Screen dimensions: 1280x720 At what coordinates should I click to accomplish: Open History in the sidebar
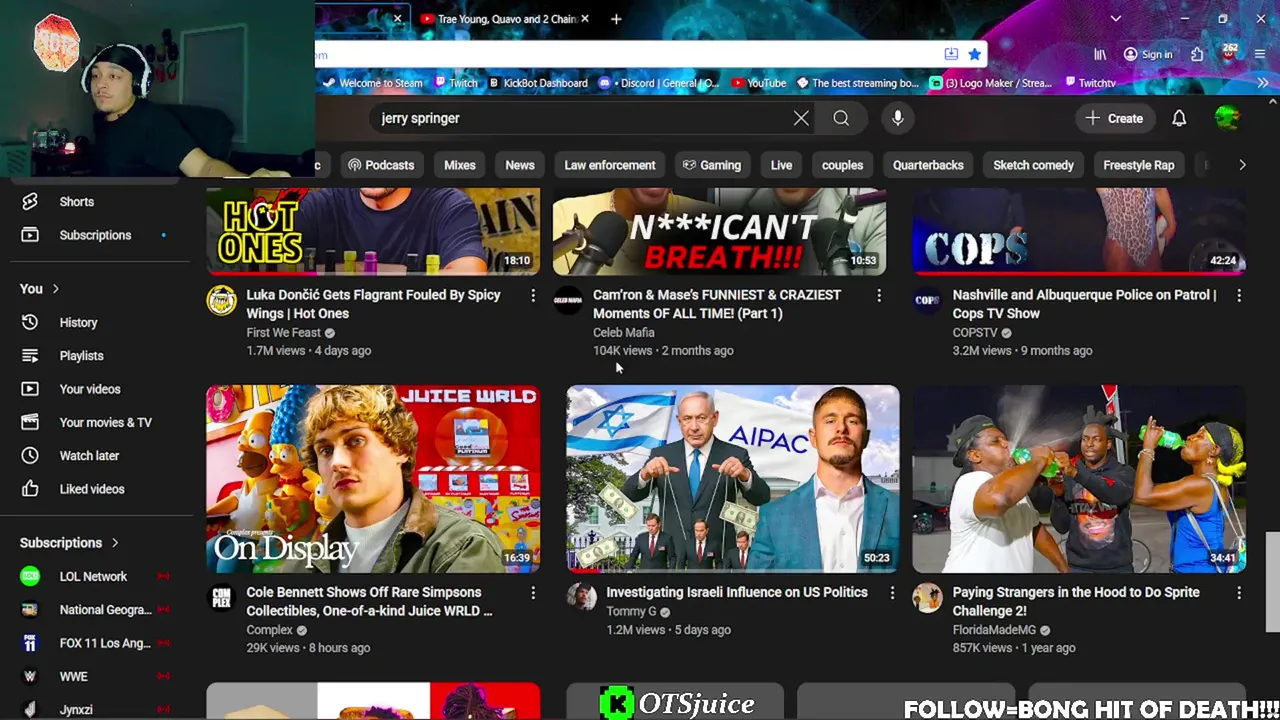tap(78, 322)
